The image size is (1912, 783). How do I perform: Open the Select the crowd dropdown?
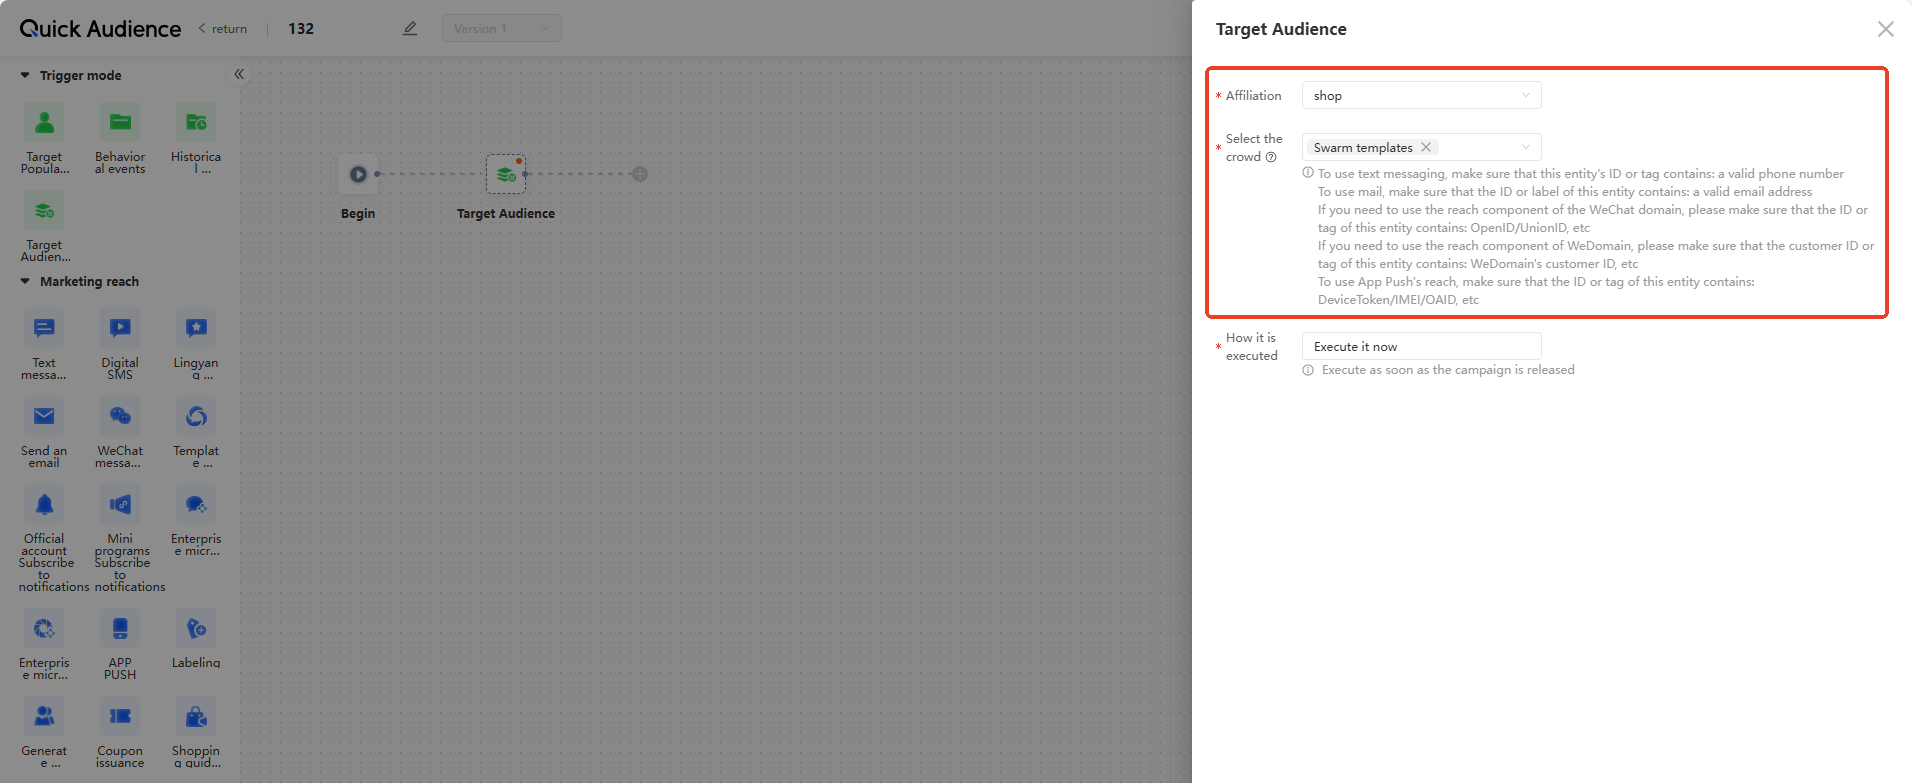[1421, 147]
